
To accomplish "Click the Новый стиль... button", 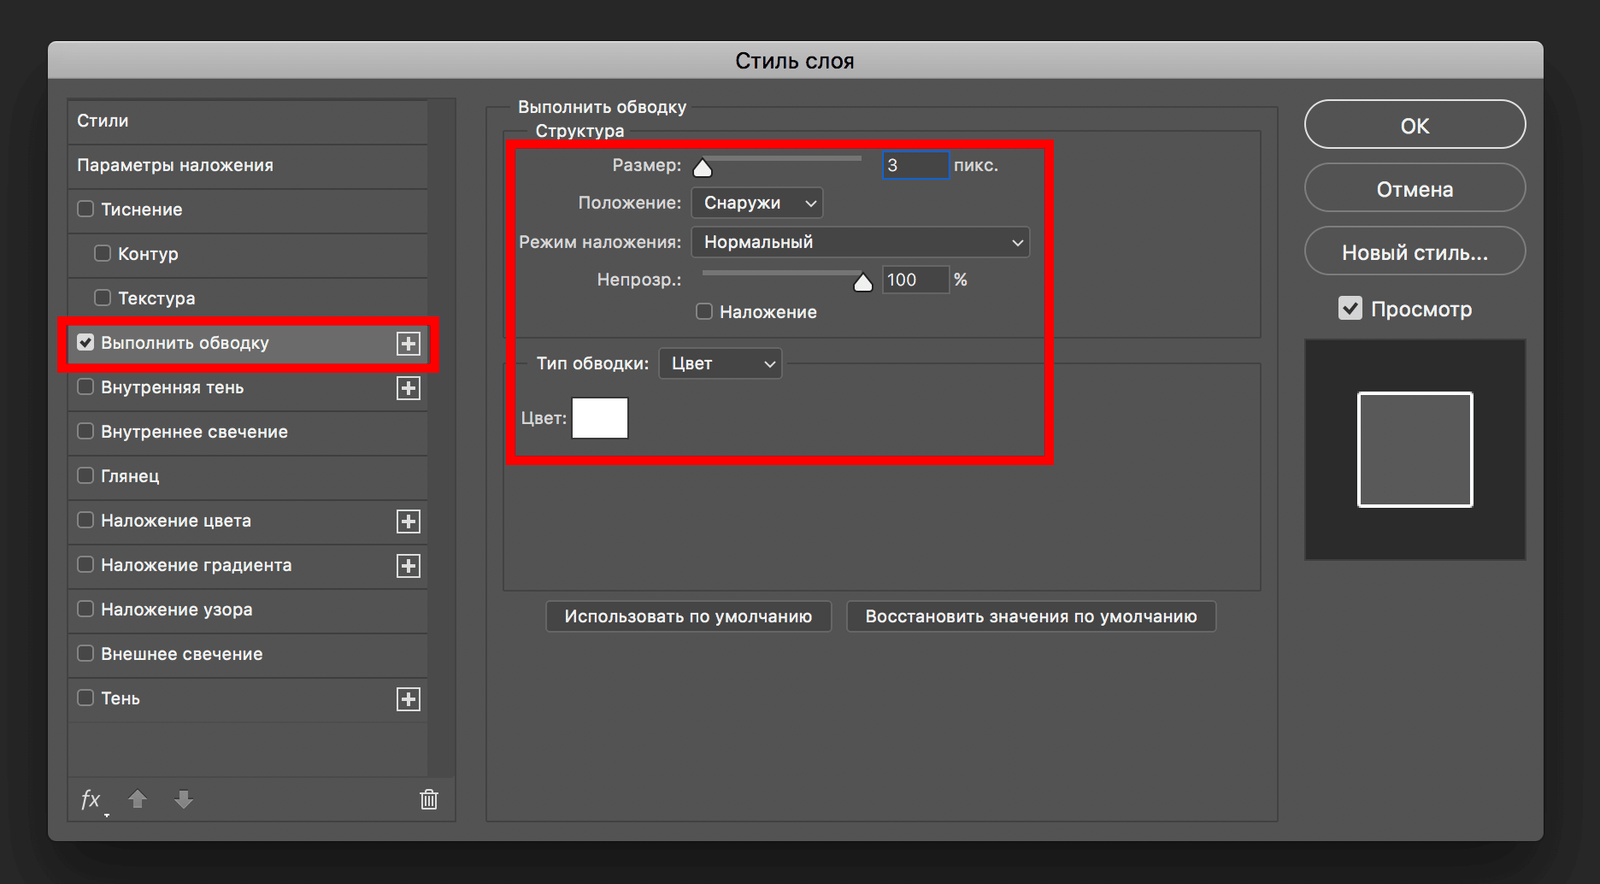I will coord(1414,253).
